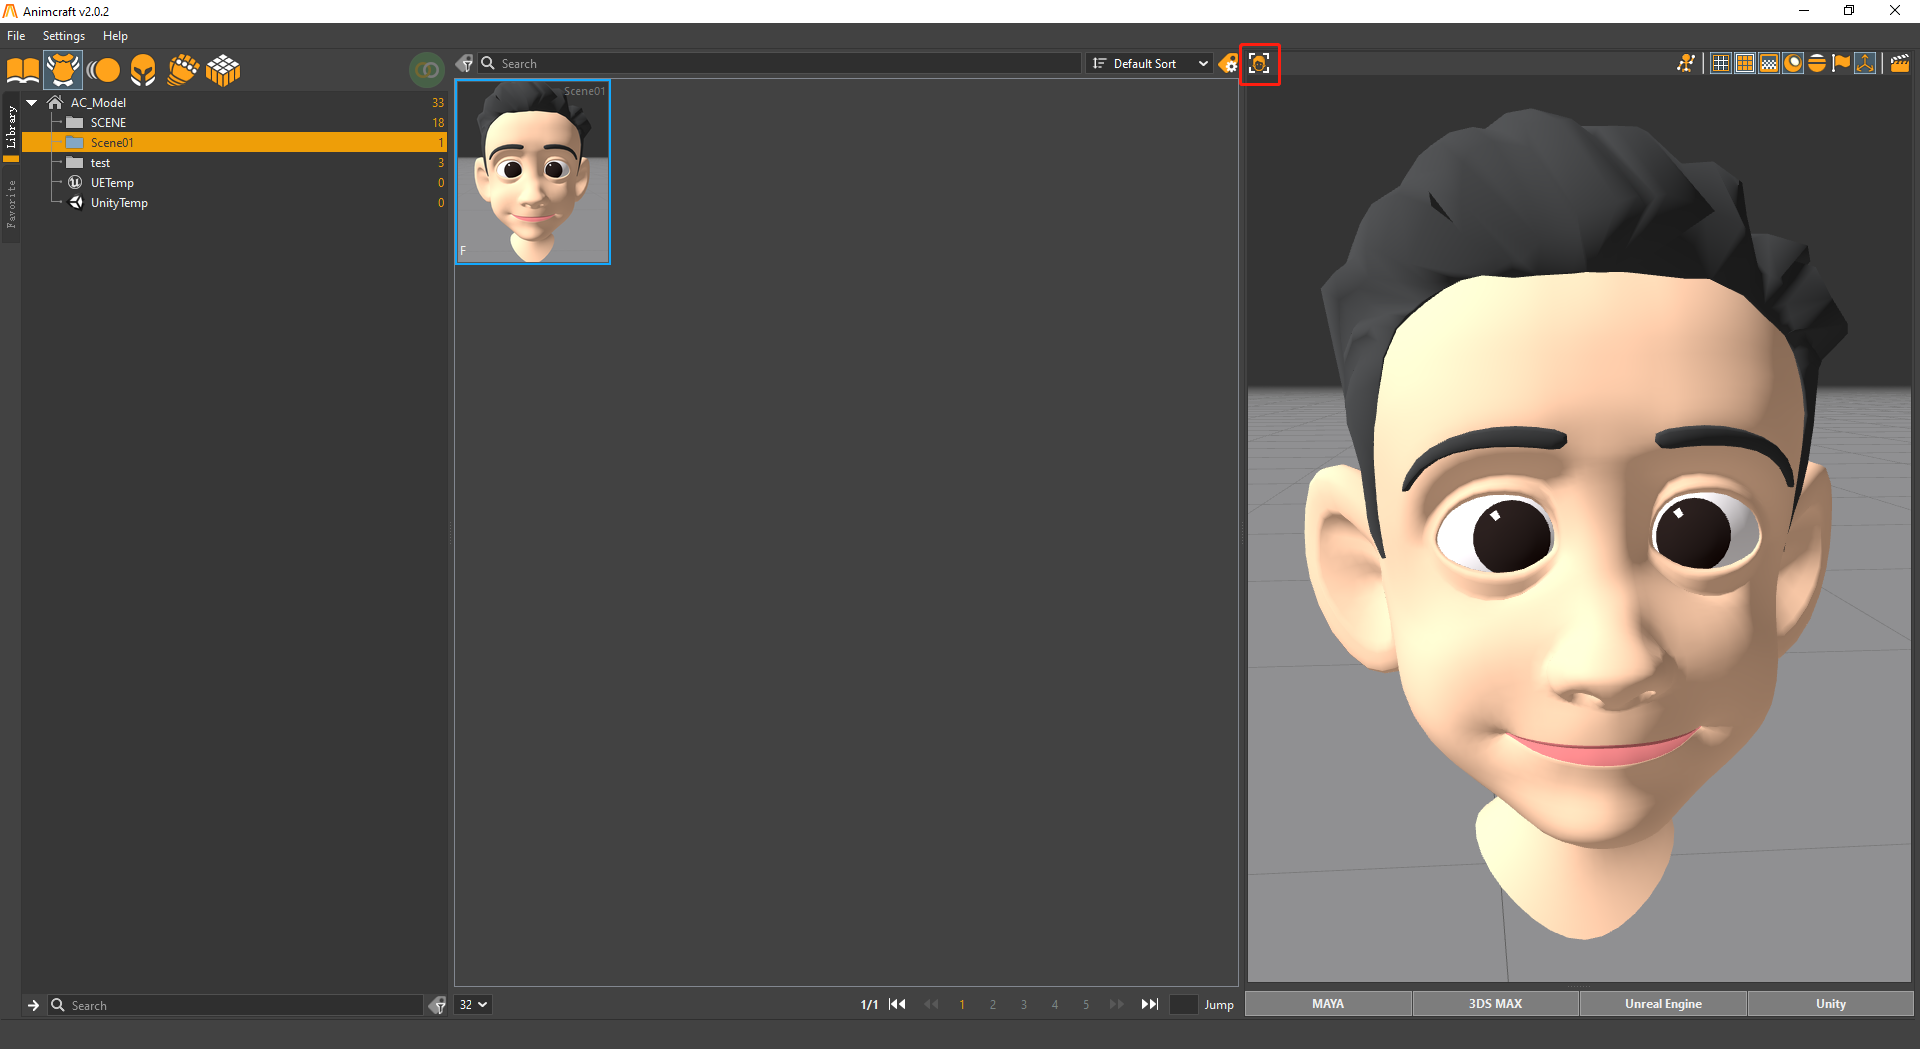1920x1049 pixels.
Task: Toggle the sphere lighting button
Action: click(x=1793, y=63)
